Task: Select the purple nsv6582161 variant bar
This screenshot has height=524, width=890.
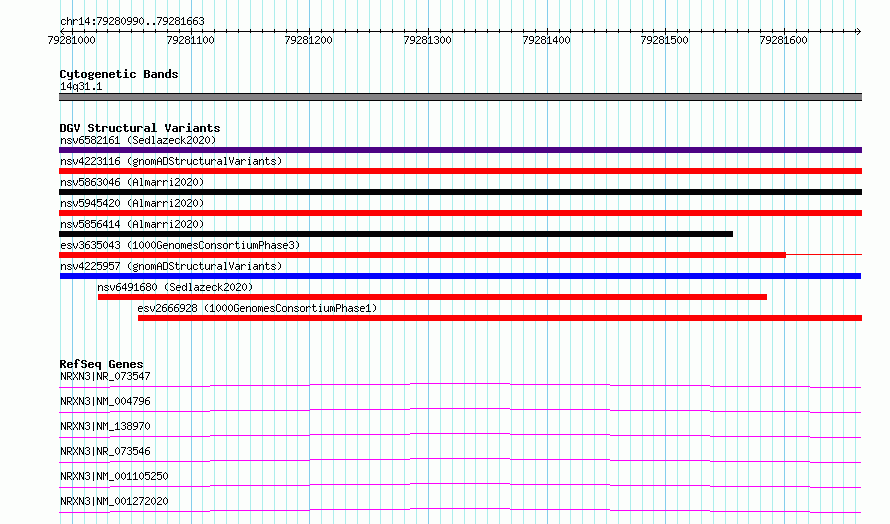Action: (x=460, y=150)
